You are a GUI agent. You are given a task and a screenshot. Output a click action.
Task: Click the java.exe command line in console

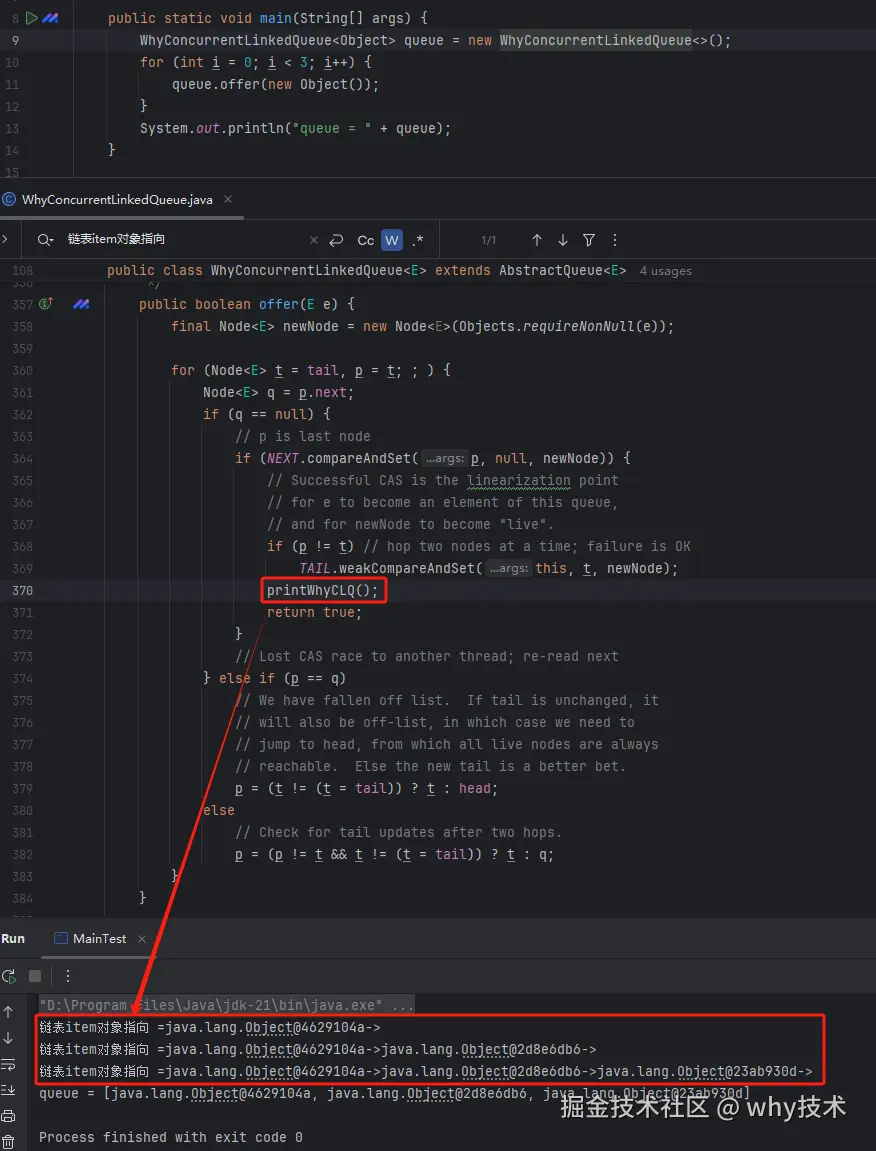227,1005
